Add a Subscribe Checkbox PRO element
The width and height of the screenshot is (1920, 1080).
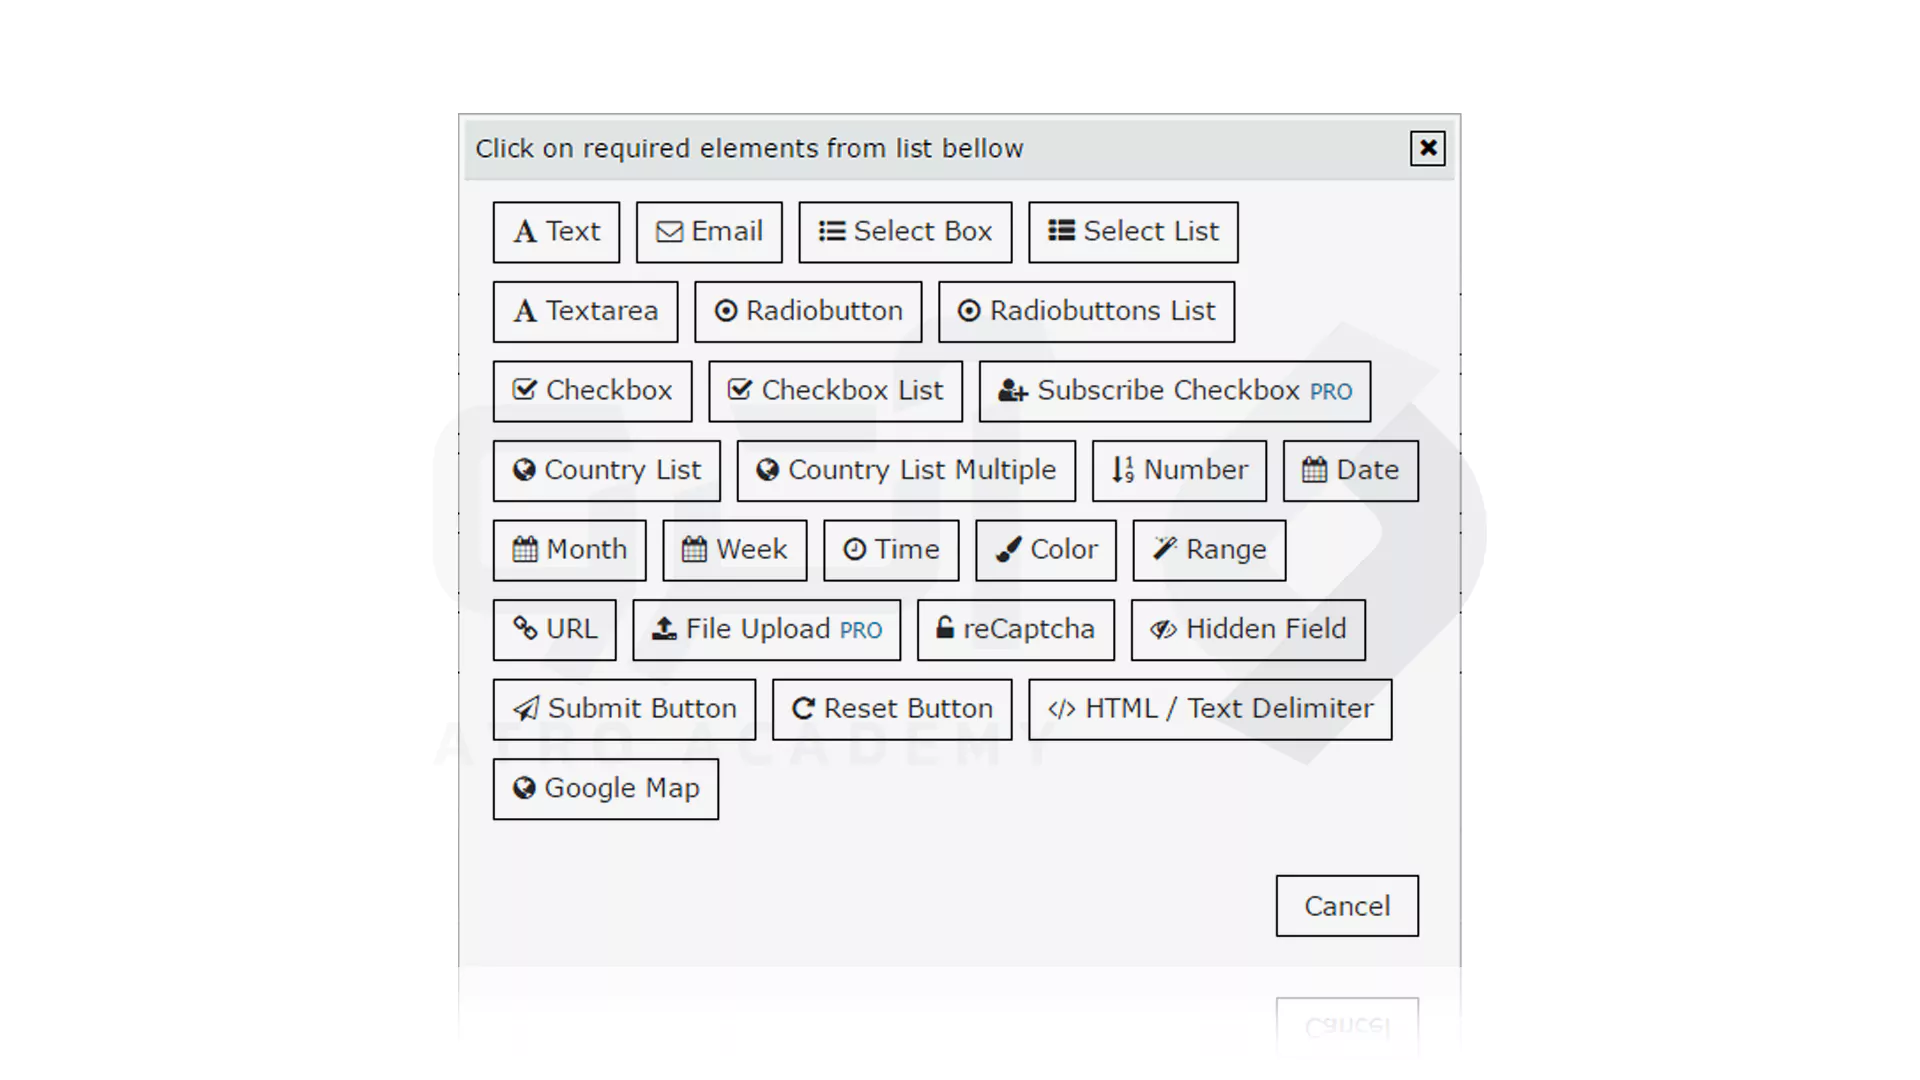click(1175, 391)
